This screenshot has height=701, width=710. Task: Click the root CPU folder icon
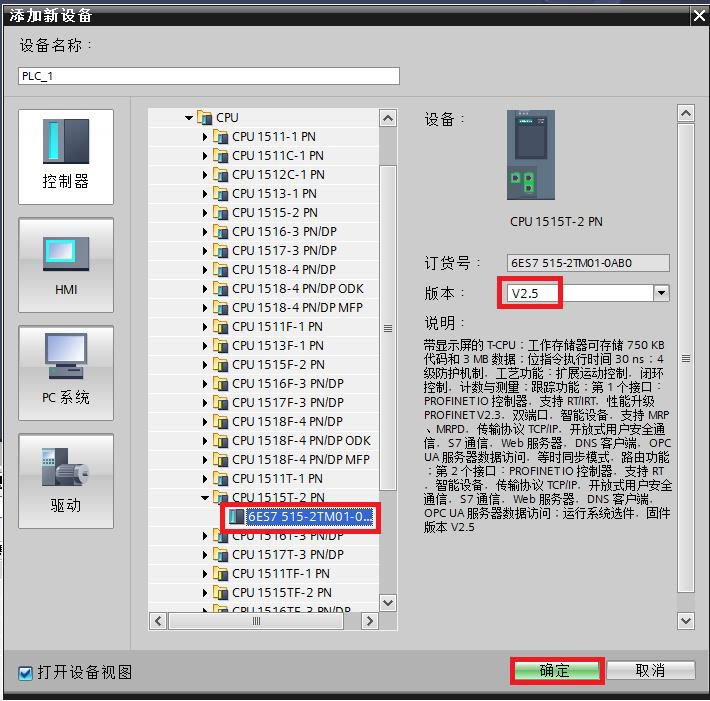205,117
